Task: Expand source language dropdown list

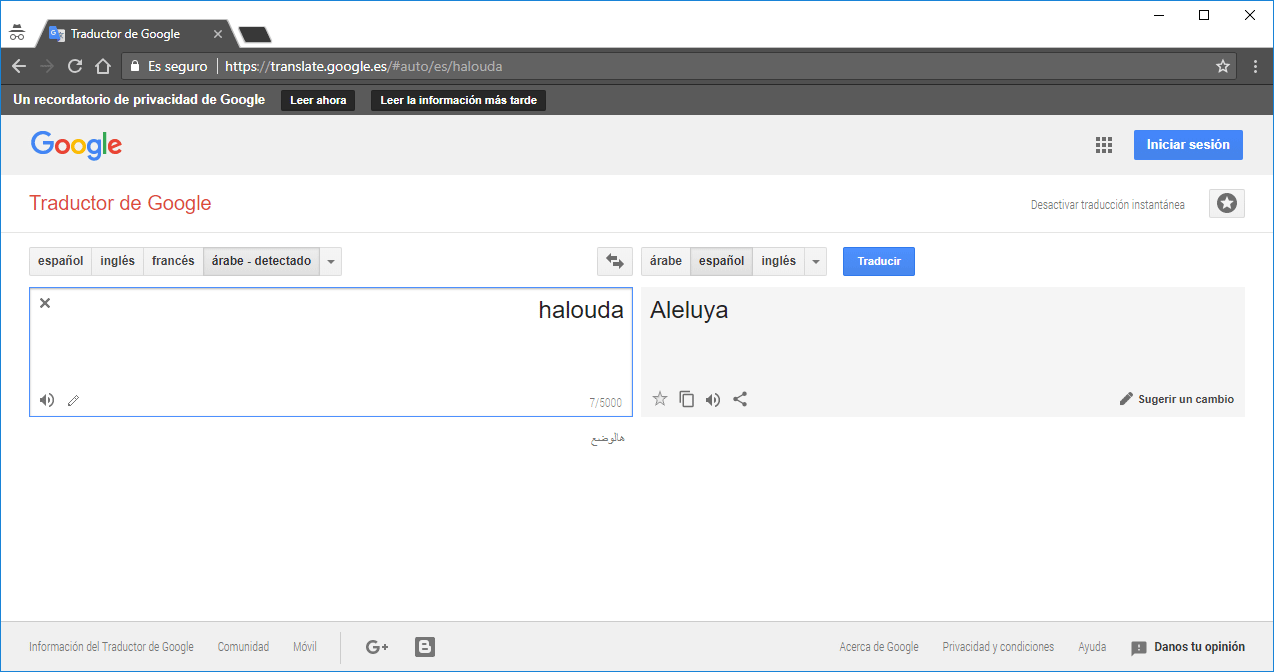Action: tap(331, 262)
